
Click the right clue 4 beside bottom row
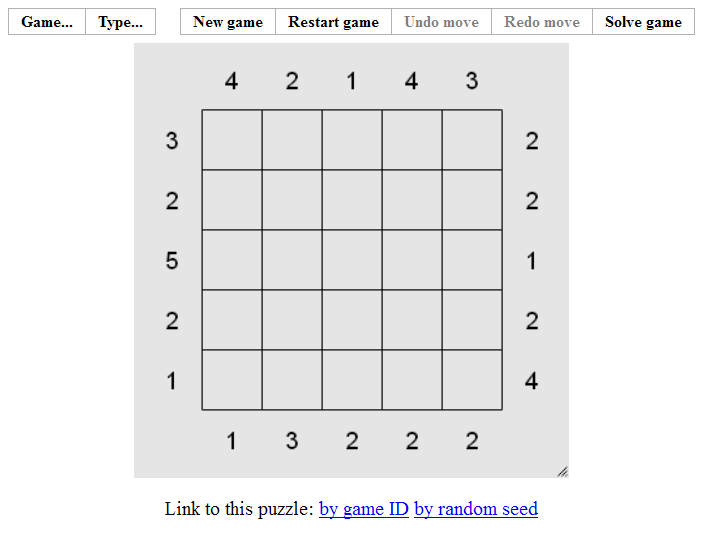[532, 381]
